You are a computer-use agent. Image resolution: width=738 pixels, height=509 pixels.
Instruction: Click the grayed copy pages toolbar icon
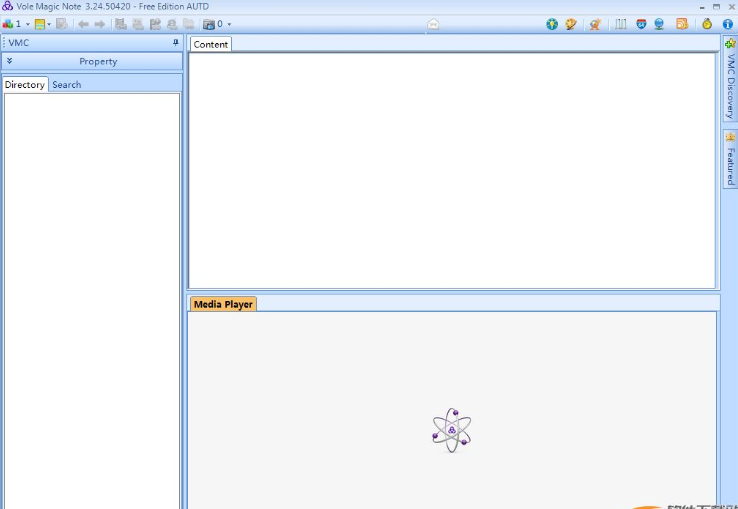pos(189,24)
